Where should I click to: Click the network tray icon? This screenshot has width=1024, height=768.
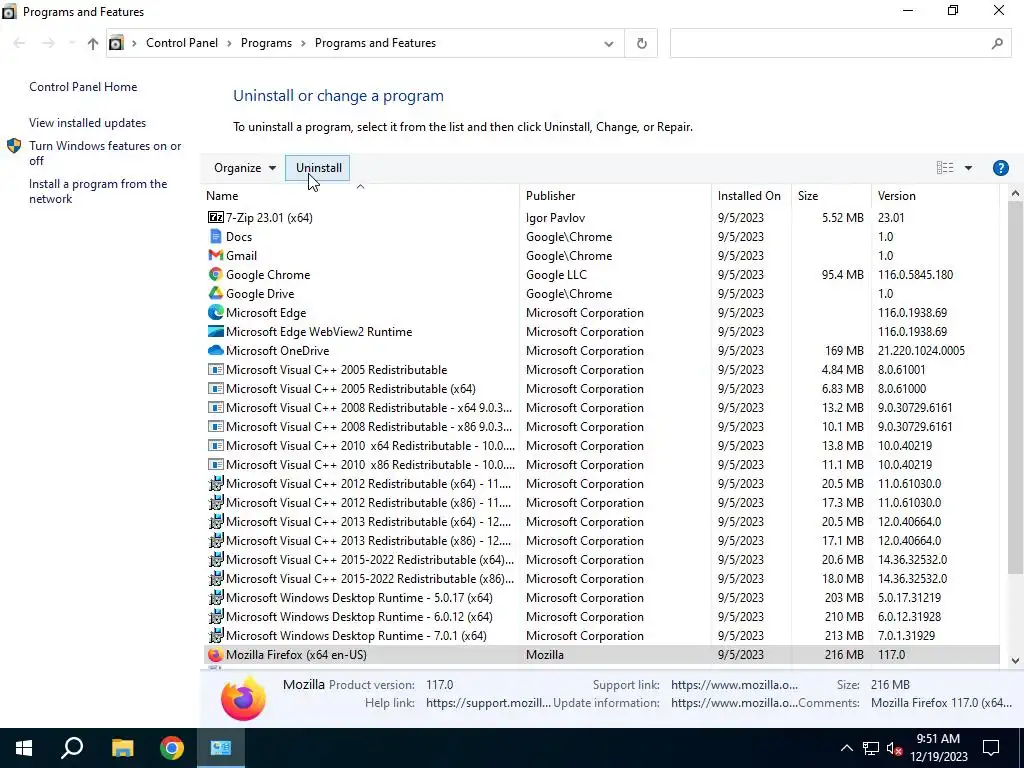point(871,748)
